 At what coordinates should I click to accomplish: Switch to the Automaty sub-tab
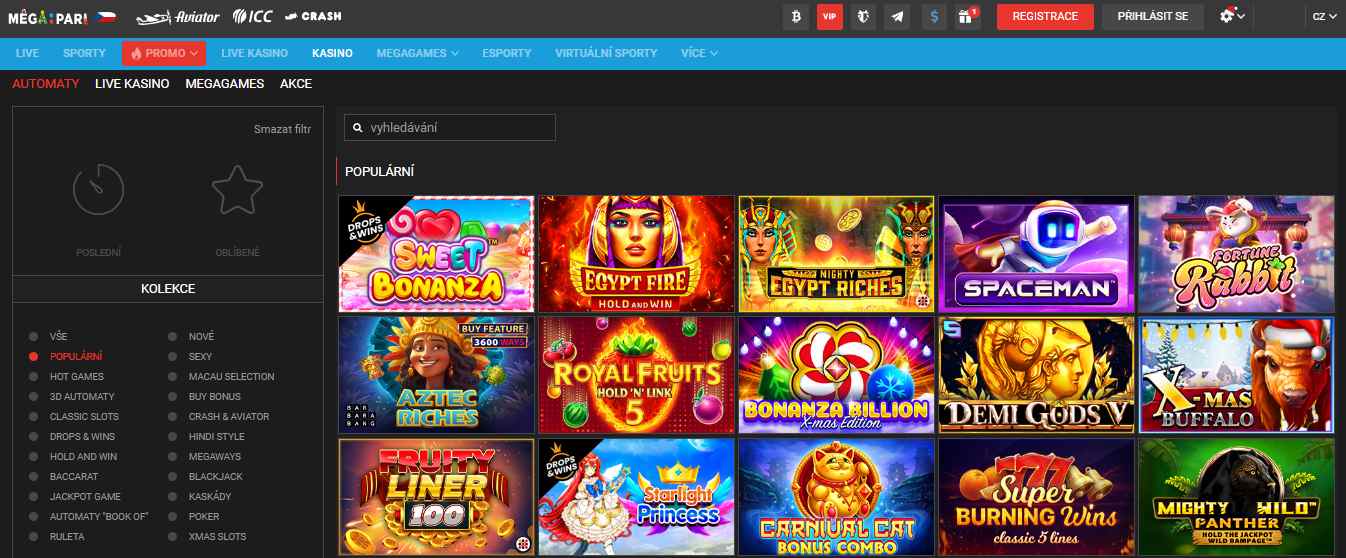[45, 83]
